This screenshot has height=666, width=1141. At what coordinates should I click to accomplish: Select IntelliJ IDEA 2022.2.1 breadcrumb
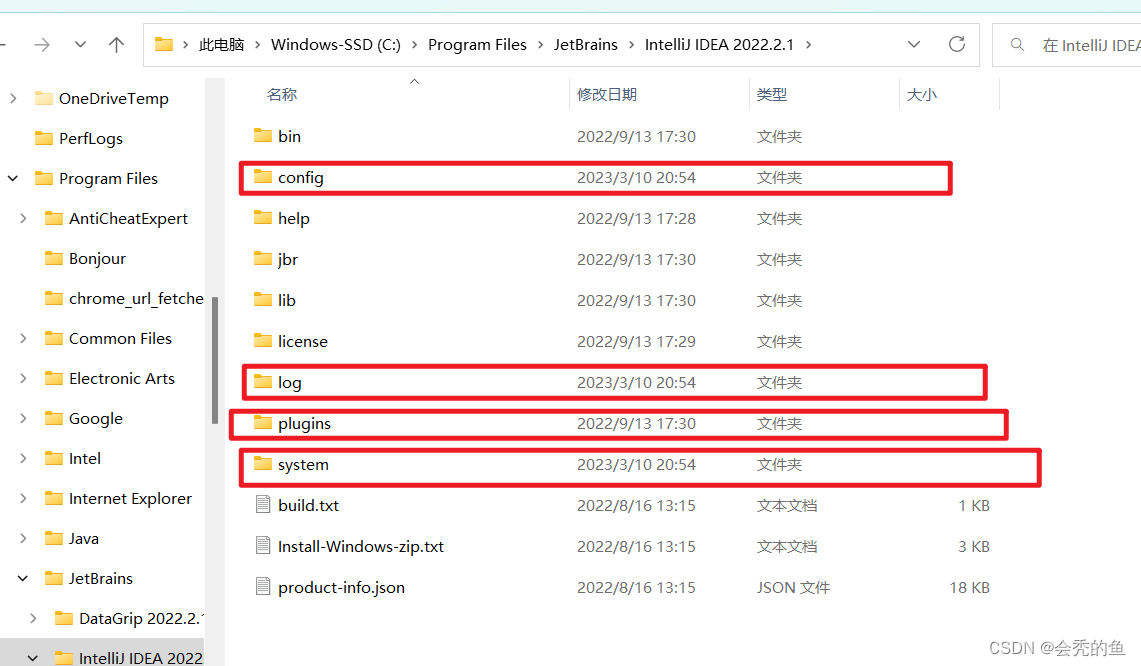click(x=719, y=45)
